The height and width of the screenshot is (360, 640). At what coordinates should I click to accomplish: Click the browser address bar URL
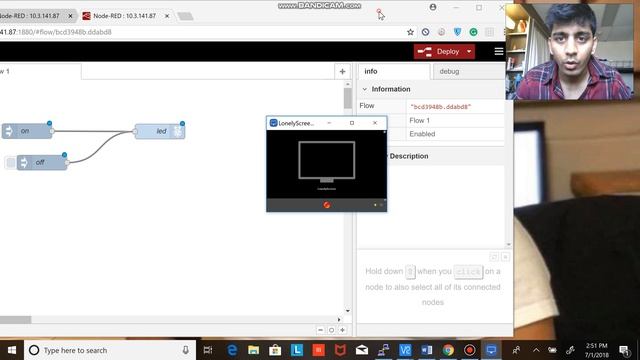tap(56, 32)
